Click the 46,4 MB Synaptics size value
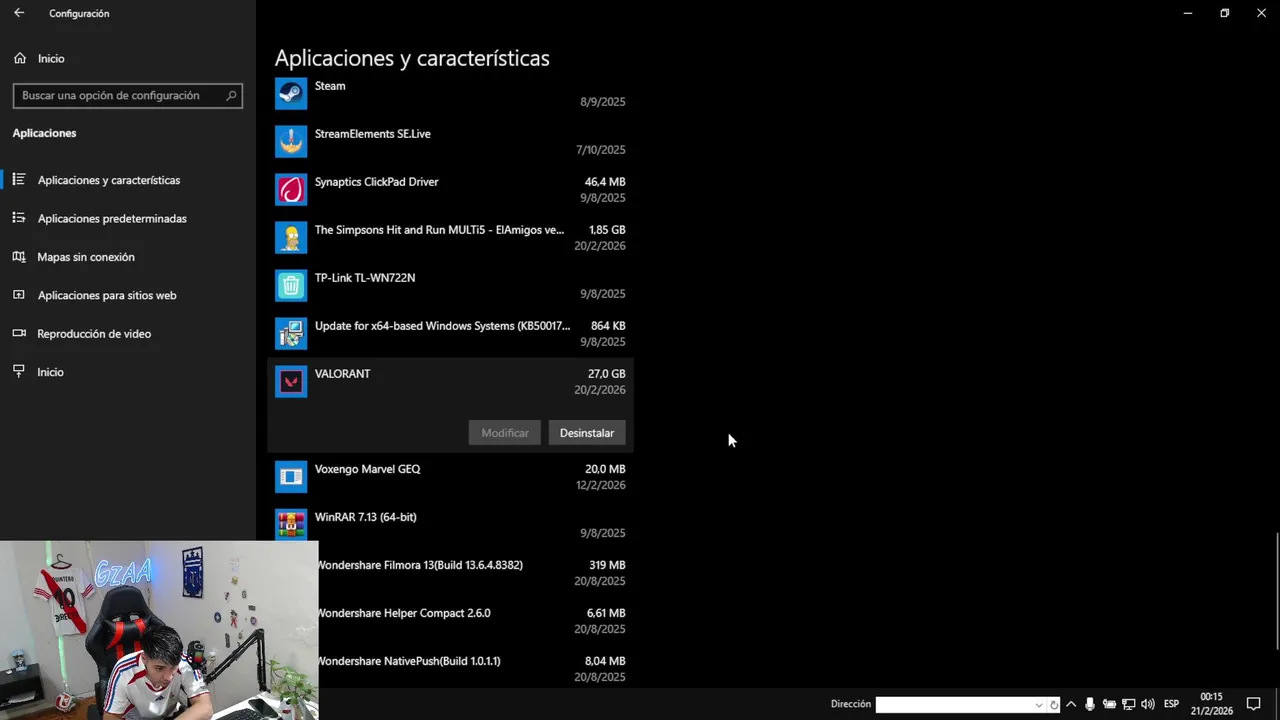Screen dimensions: 1280x720 pyautogui.click(x=605, y=182)
